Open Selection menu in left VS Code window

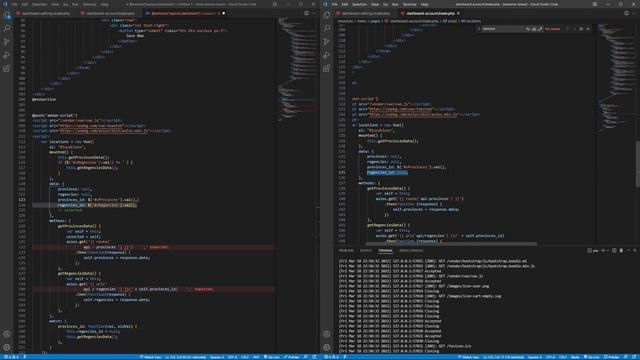tap(39, 4)
